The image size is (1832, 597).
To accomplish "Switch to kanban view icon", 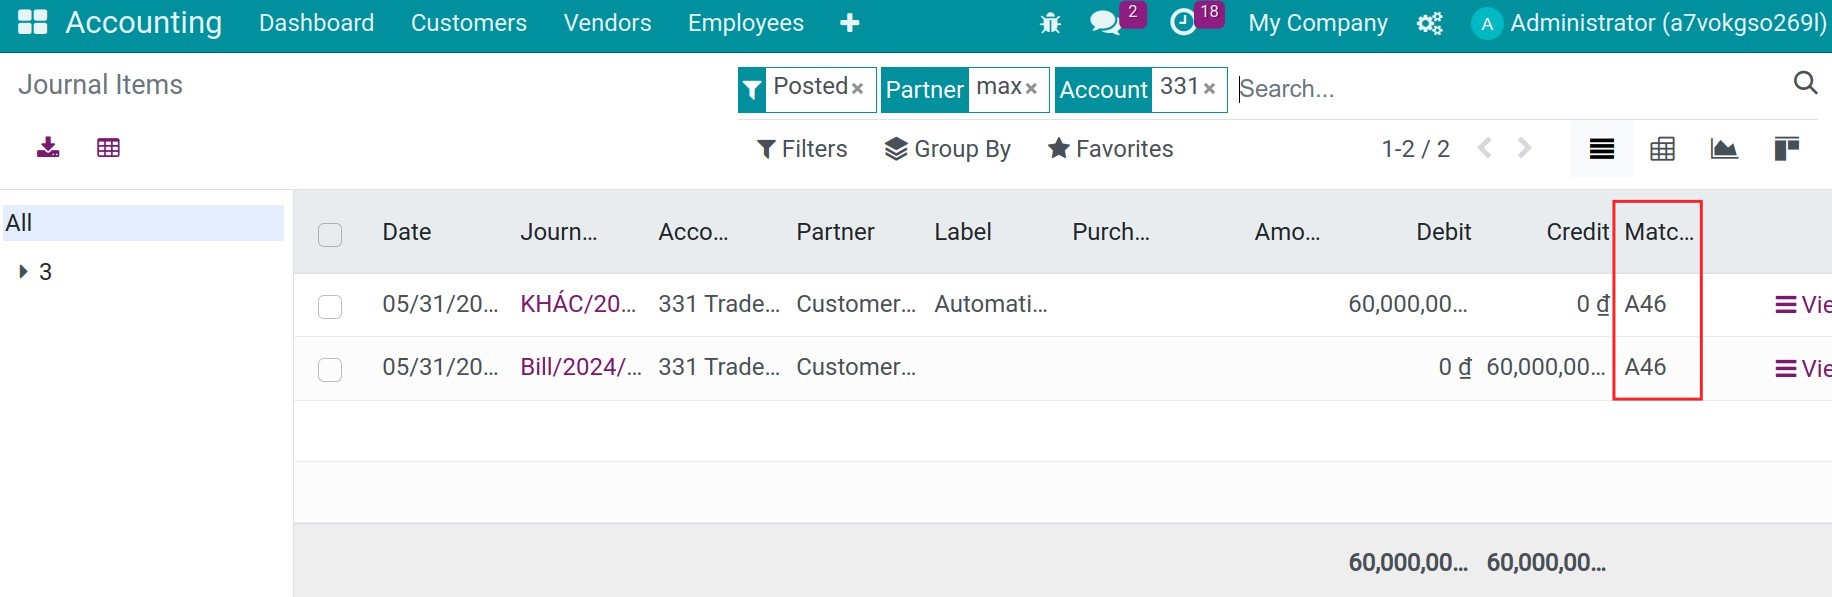I will (x=1786, y=149).
